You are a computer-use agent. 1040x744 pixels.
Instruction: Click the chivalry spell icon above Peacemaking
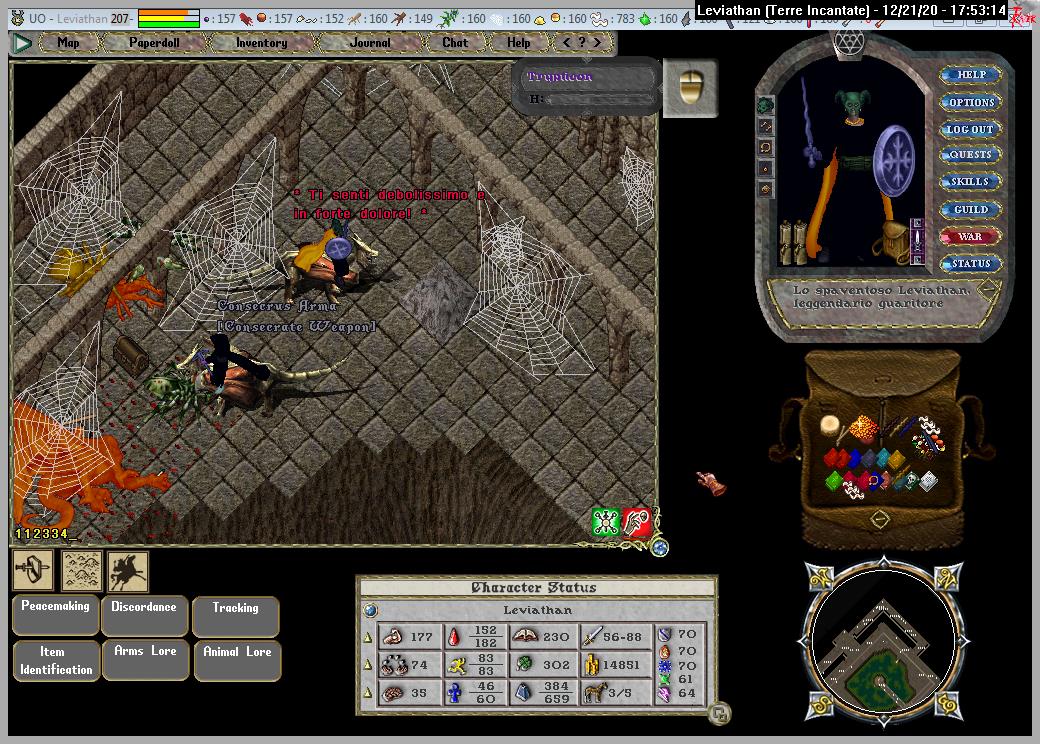pyautogui.click(x=33, y=570)
